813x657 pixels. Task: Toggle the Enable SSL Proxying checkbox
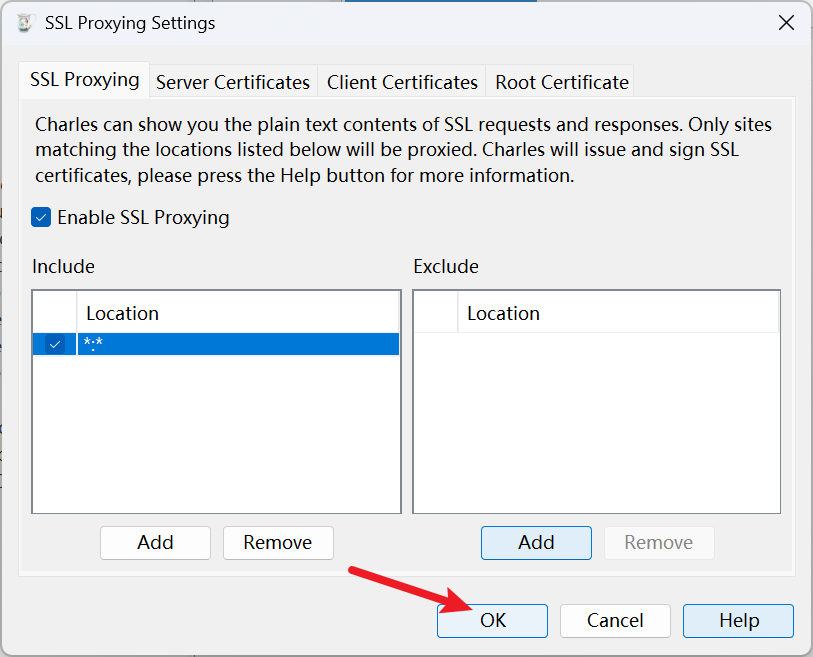[41, 217]
